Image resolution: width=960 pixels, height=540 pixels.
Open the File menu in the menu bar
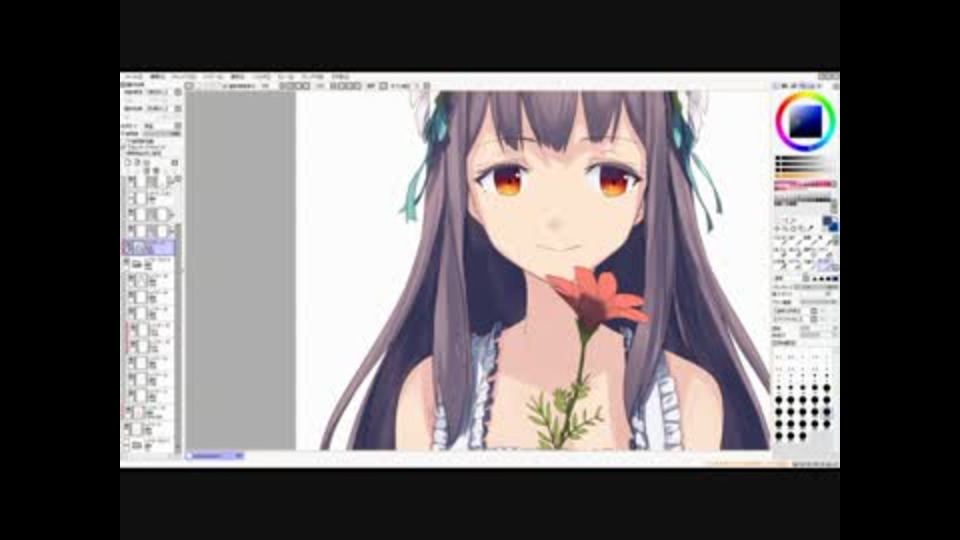tap(133, 77)
